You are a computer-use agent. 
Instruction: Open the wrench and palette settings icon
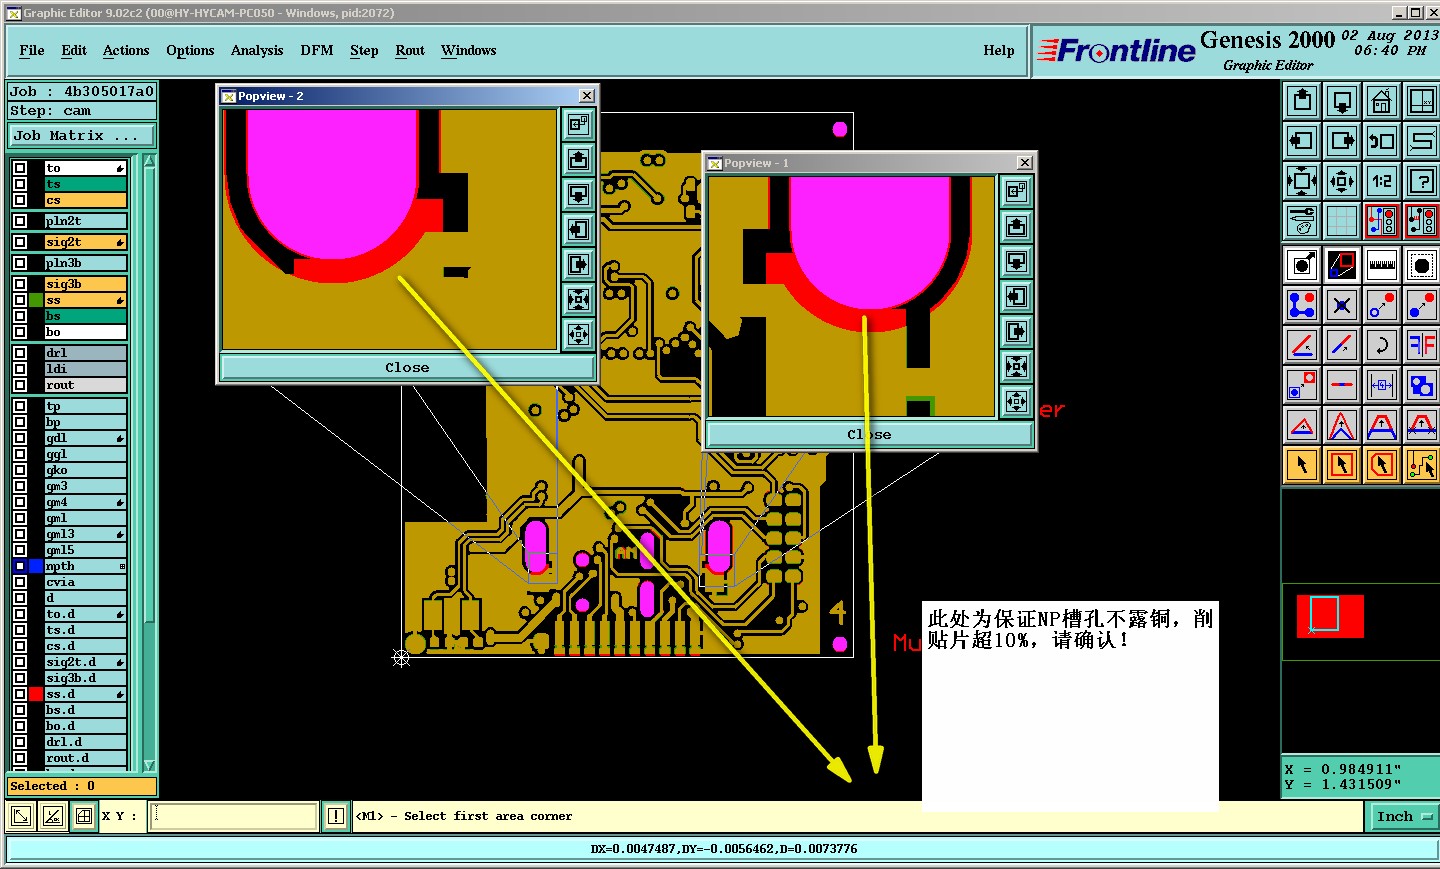pyautogui.click(x=1302, y=221)
